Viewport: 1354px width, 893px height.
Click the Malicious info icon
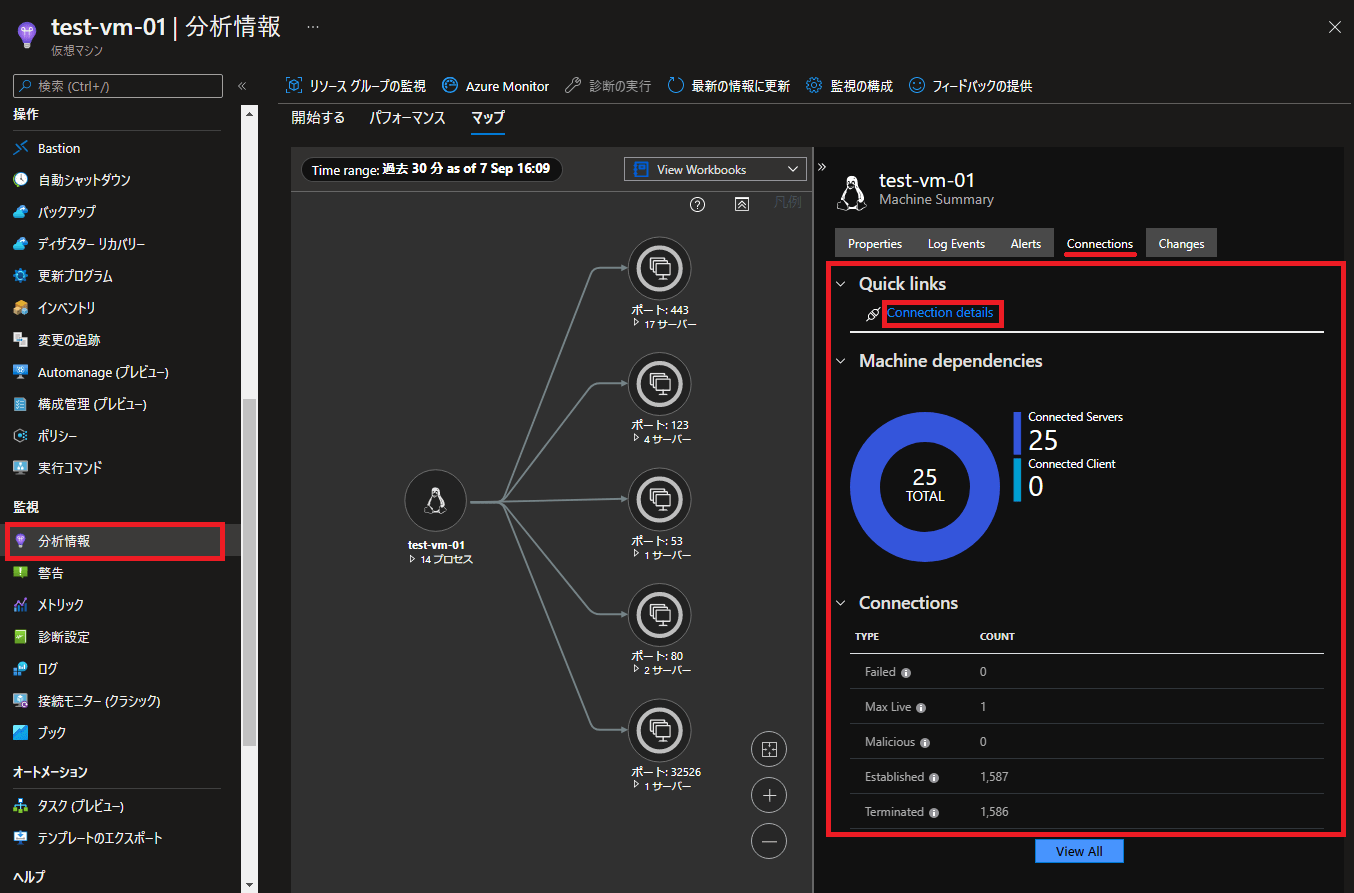click(925, 743)
